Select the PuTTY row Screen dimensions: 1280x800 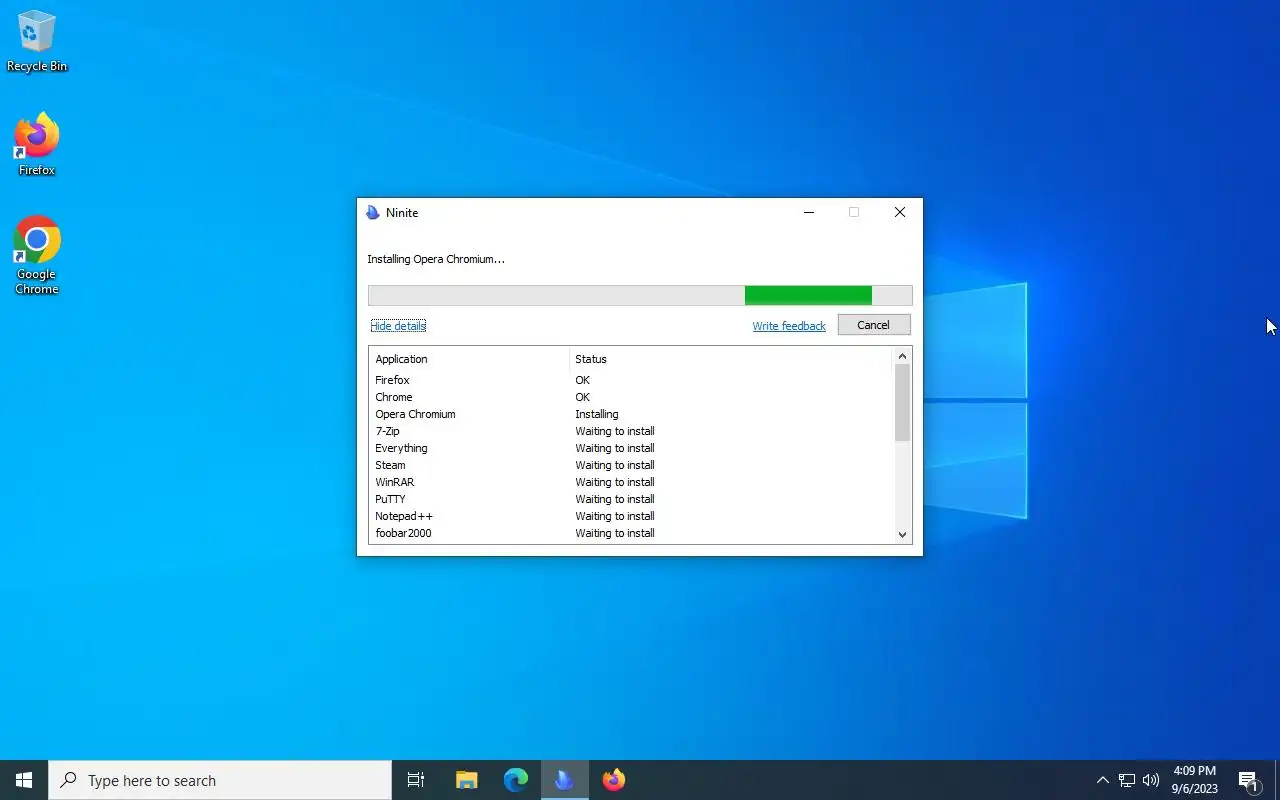coord(630,499)
